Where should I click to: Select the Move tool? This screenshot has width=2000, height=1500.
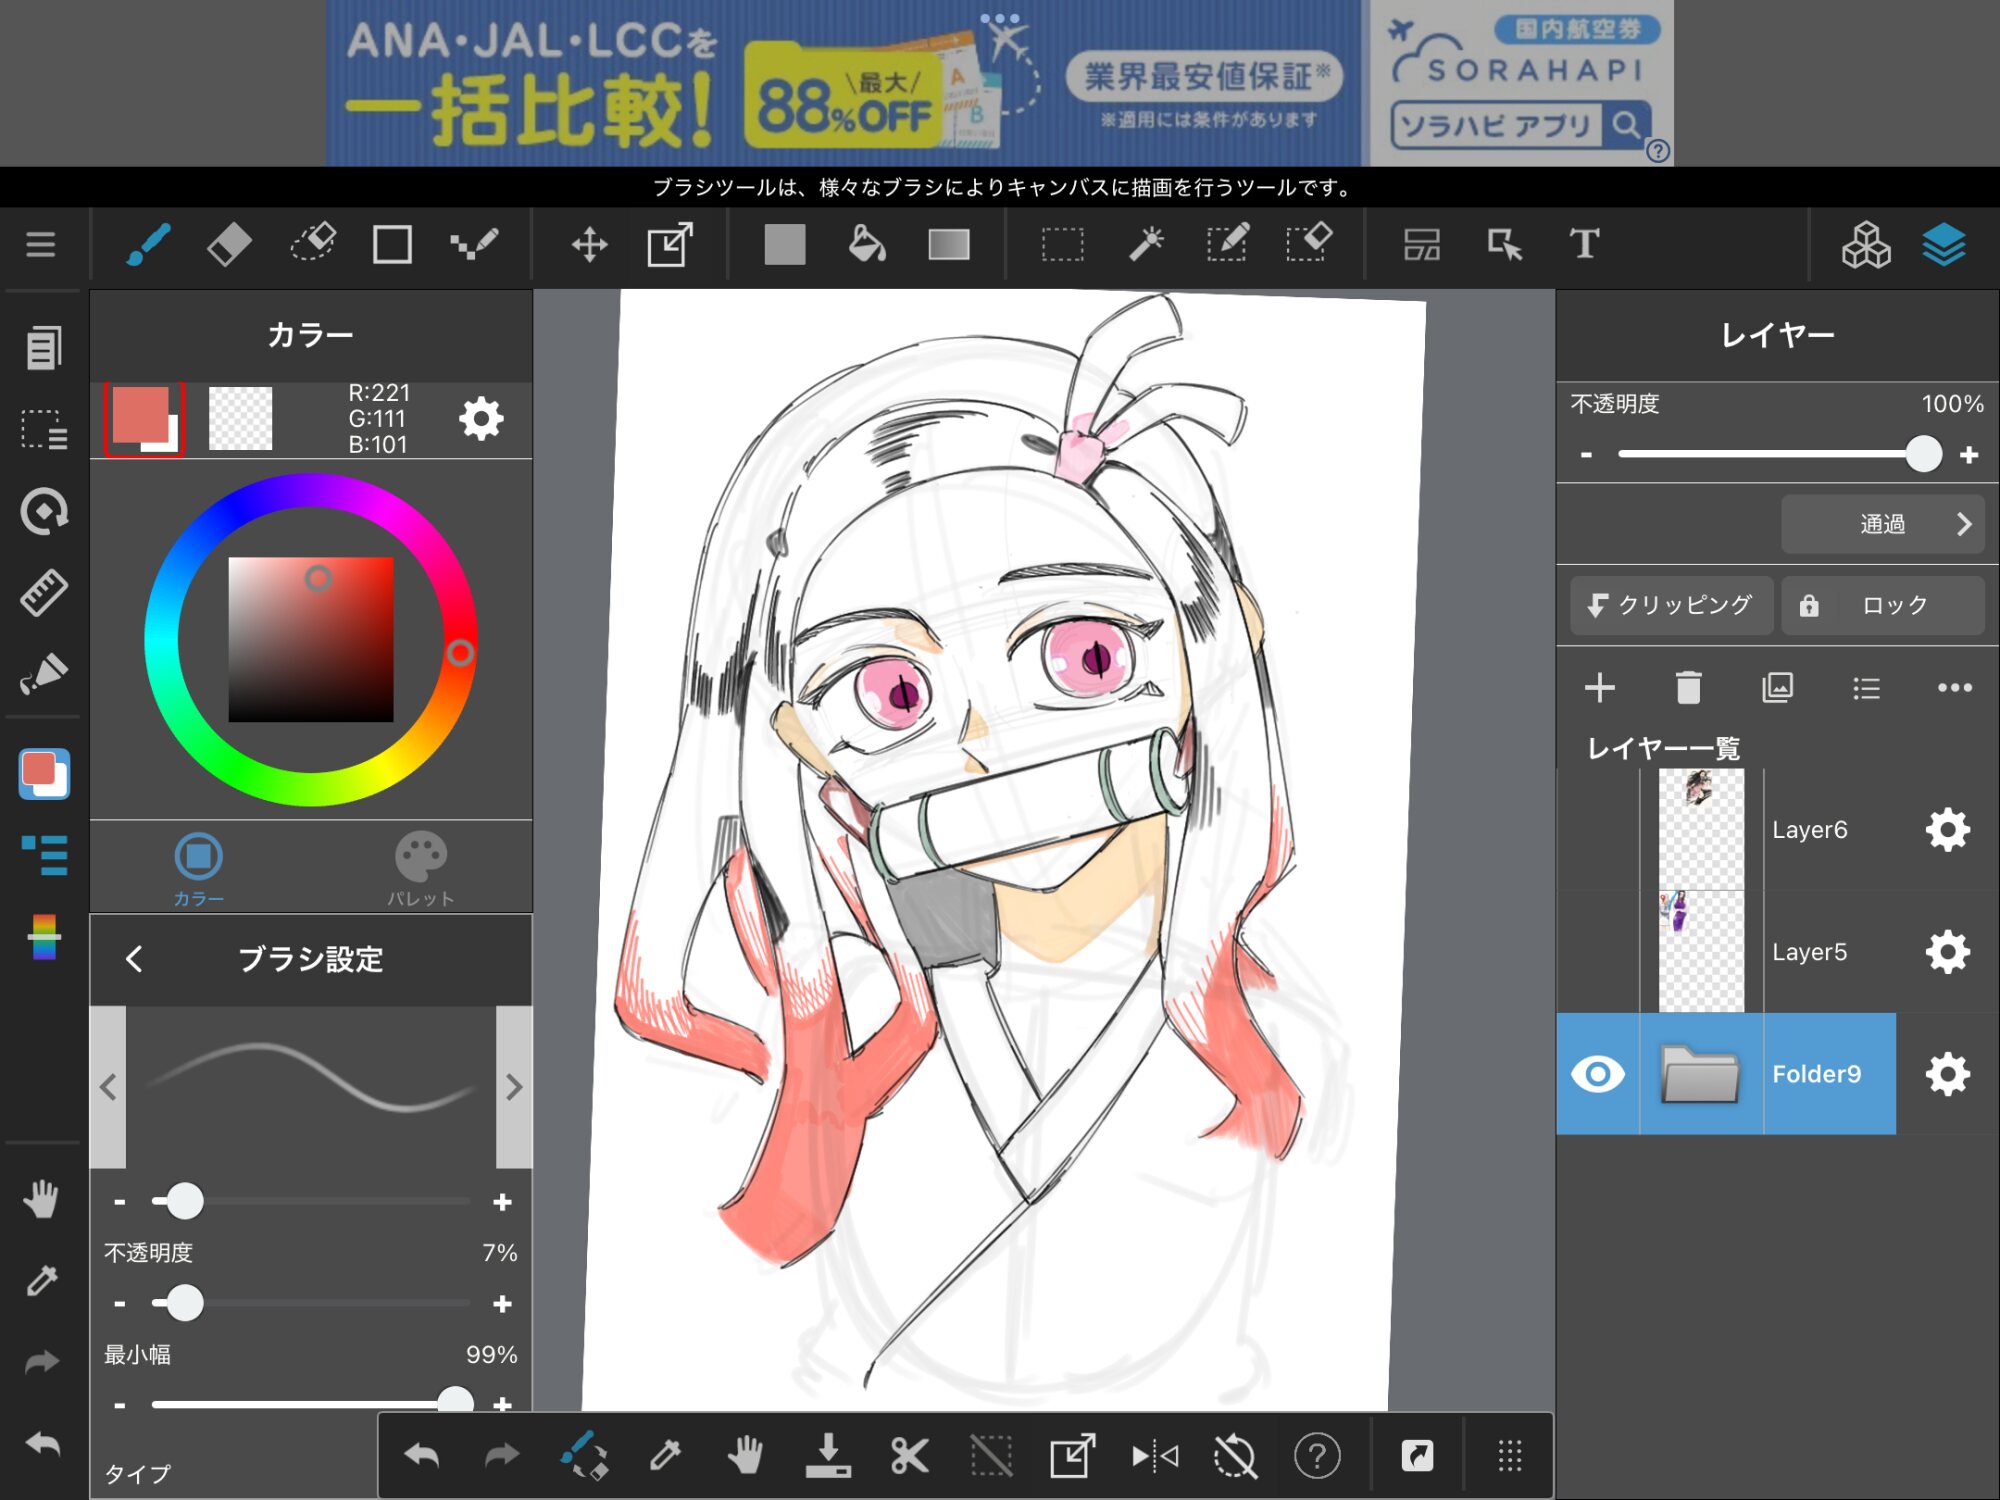pyautogui.click(x=589, y=245)
